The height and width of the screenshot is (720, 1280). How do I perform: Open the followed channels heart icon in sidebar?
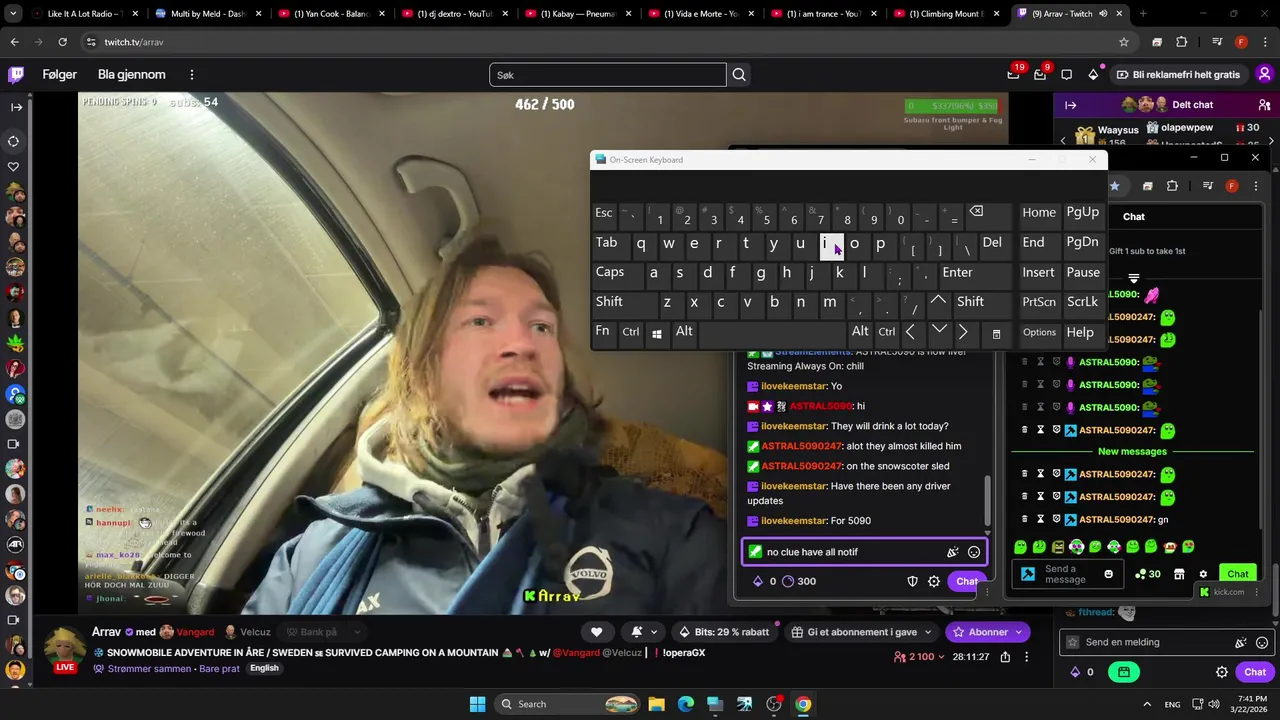(14, 167)
